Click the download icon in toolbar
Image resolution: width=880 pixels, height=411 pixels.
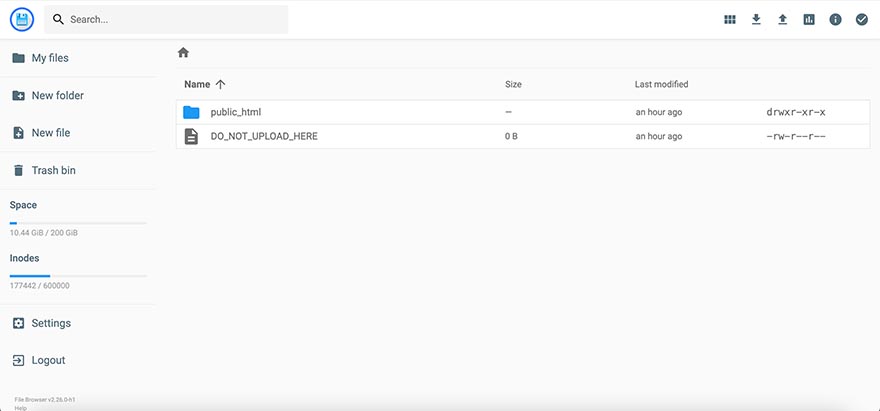pos(756,19)
